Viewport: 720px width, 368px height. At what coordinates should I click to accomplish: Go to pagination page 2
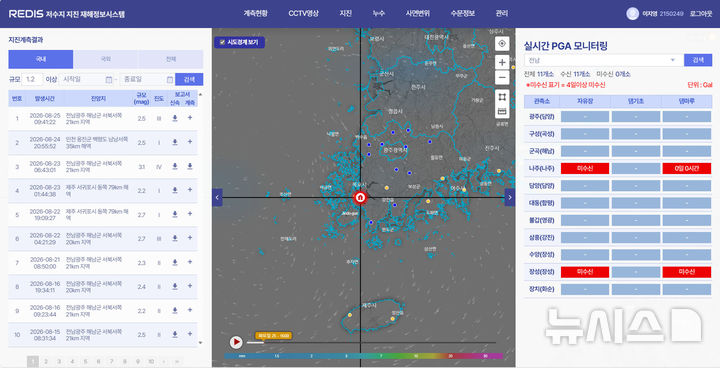pyautogui.click(x=46, y=362)
